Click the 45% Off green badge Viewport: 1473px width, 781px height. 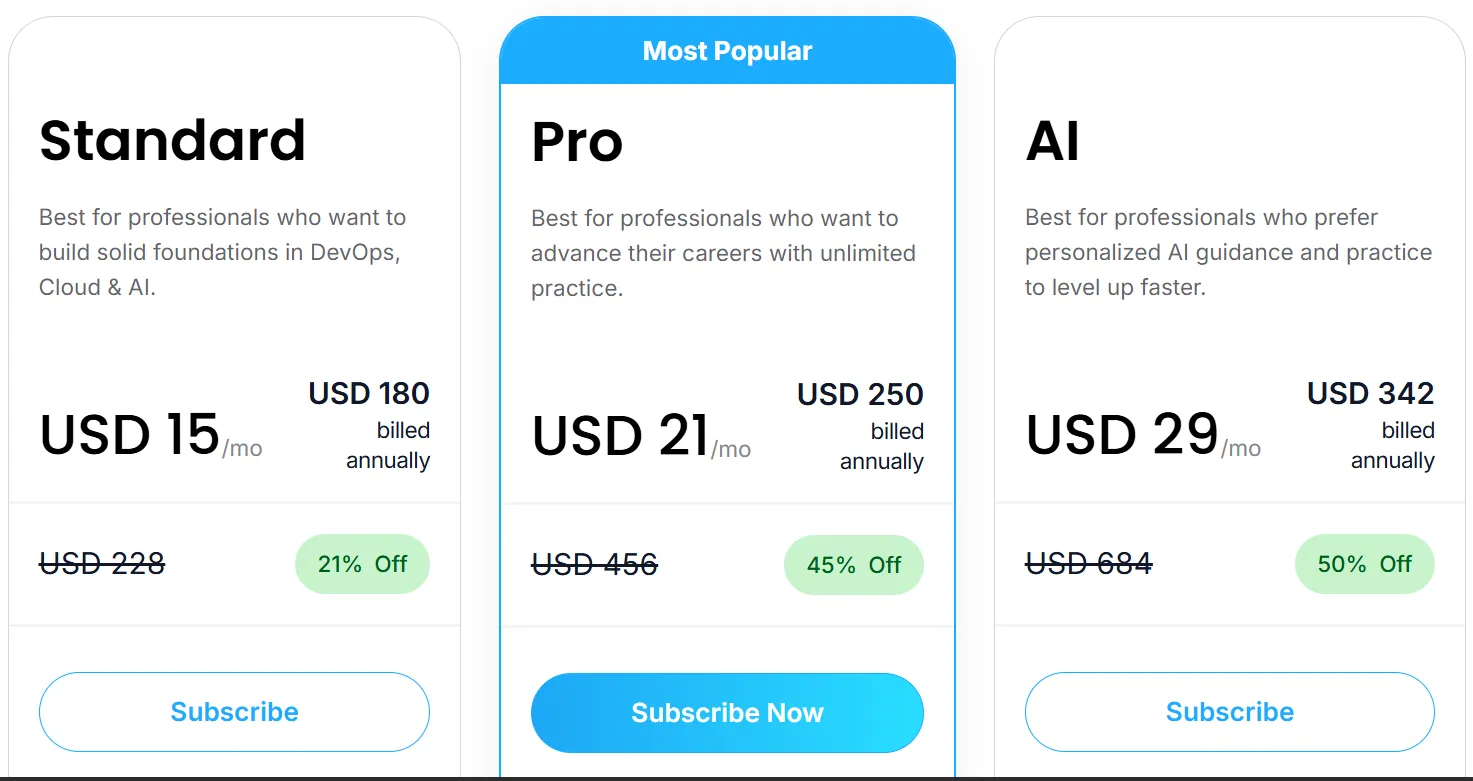point(853,565)
